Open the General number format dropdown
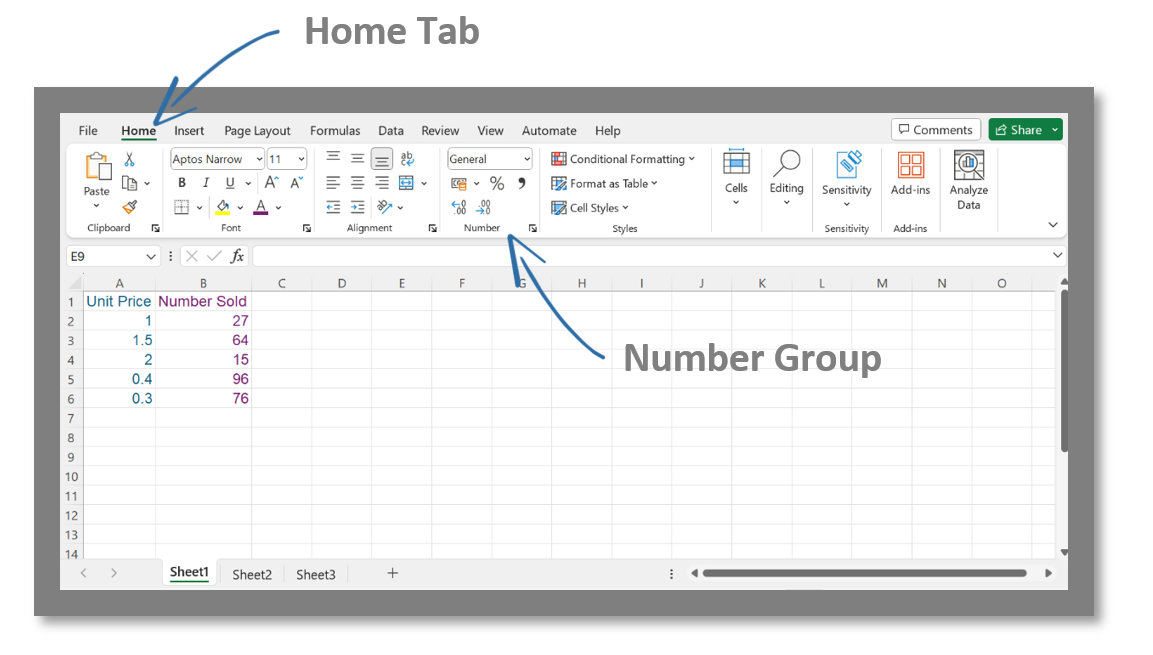The image size is (1153, 655). [x=526, y=159]
